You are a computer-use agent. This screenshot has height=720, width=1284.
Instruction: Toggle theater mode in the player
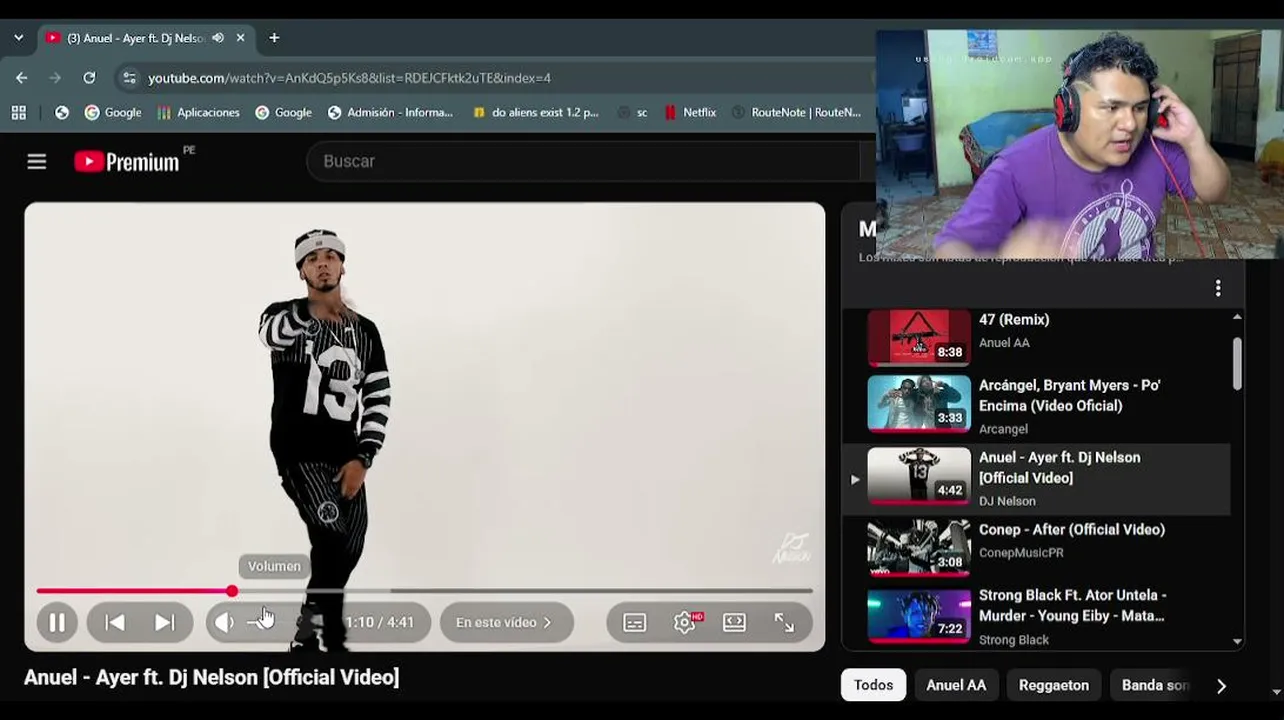point(734,622)
